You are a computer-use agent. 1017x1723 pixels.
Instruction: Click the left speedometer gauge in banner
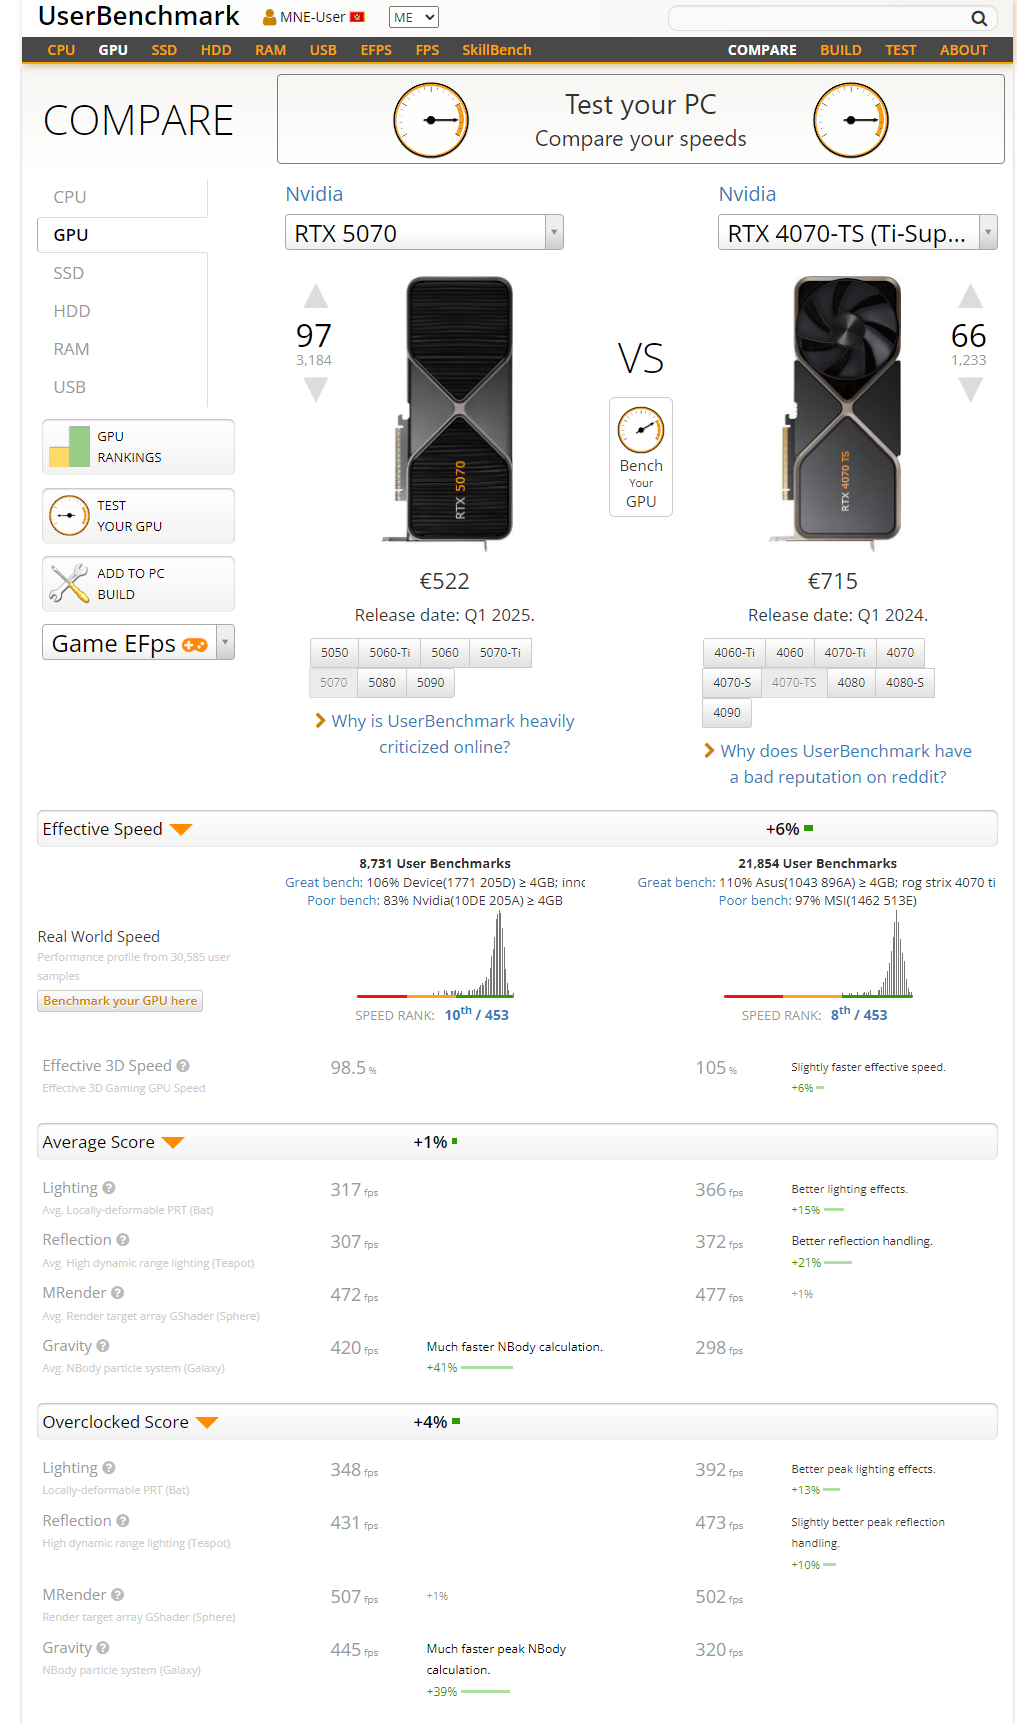tap(431, 120)
